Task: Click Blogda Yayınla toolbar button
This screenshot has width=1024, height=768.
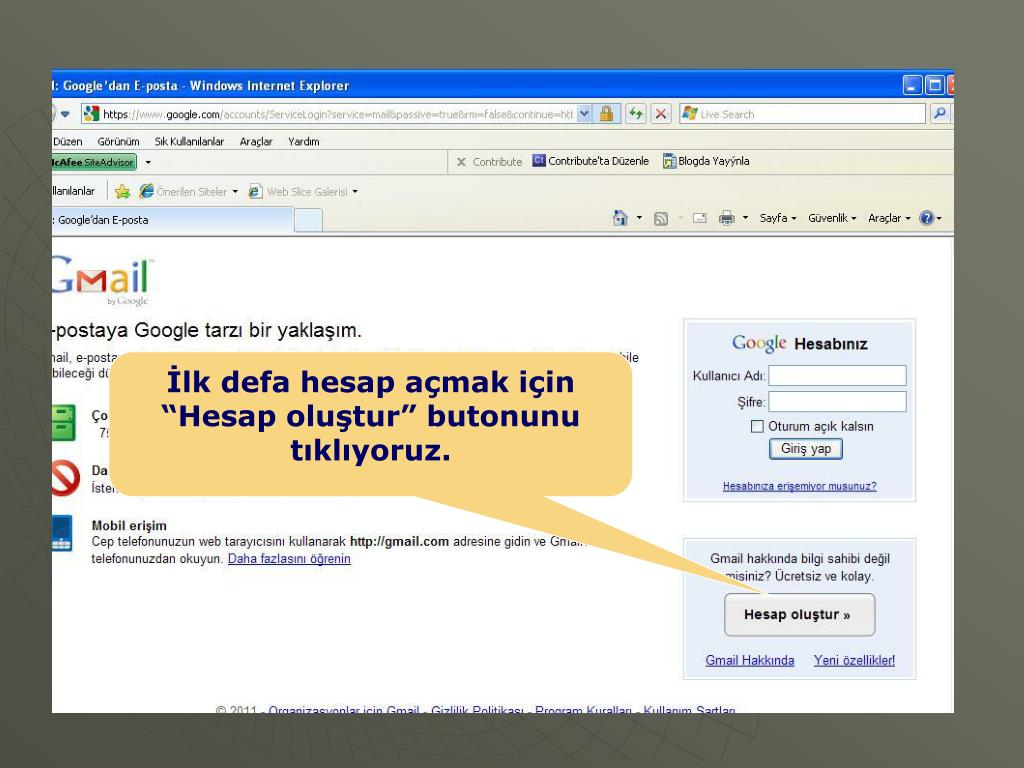Action: point(706,161)
